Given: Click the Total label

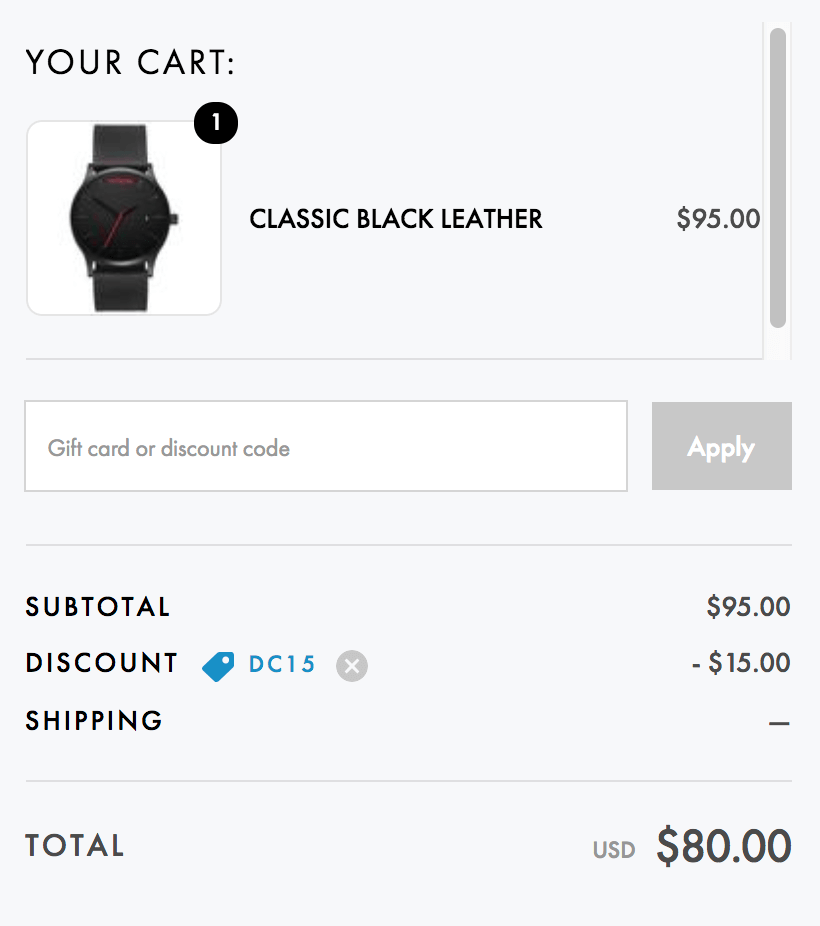Looking at the screenshot, I should click(x=75, y=846).
